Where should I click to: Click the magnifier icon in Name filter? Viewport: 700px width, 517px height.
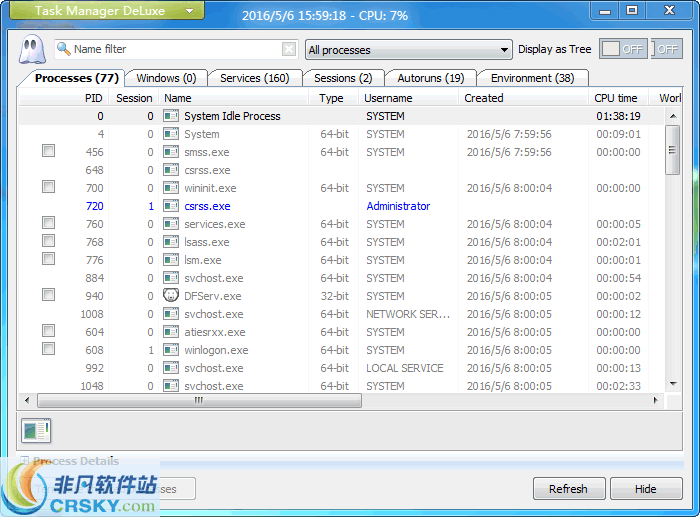click(x=64, y=49)
